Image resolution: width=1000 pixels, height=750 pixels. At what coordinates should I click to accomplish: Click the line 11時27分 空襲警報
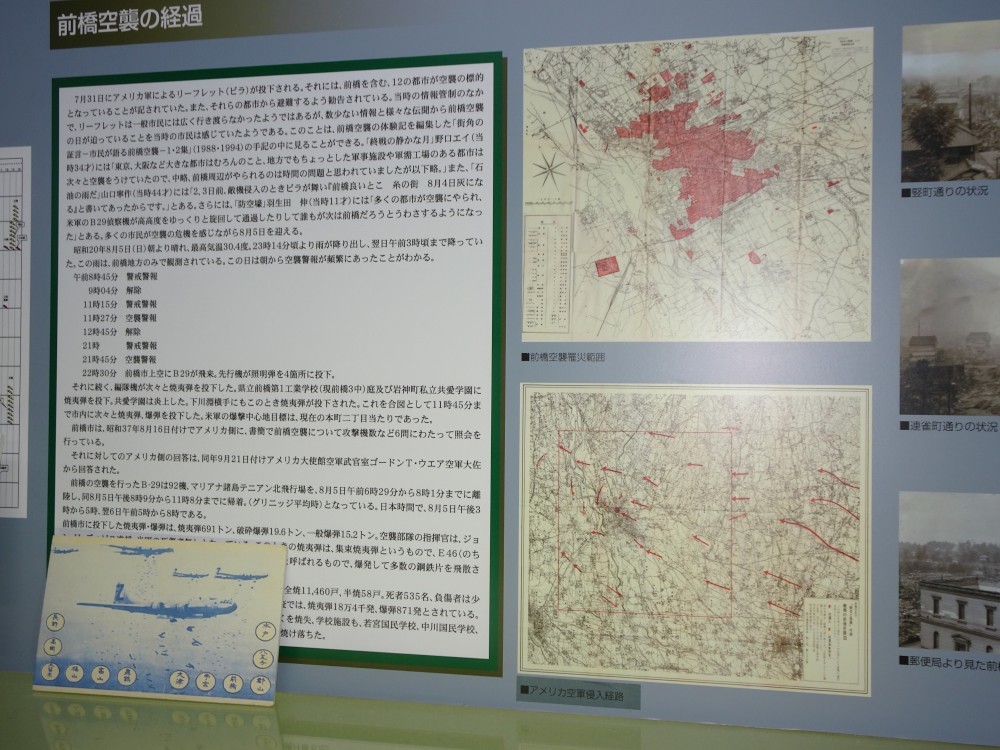tap(119, 318)
